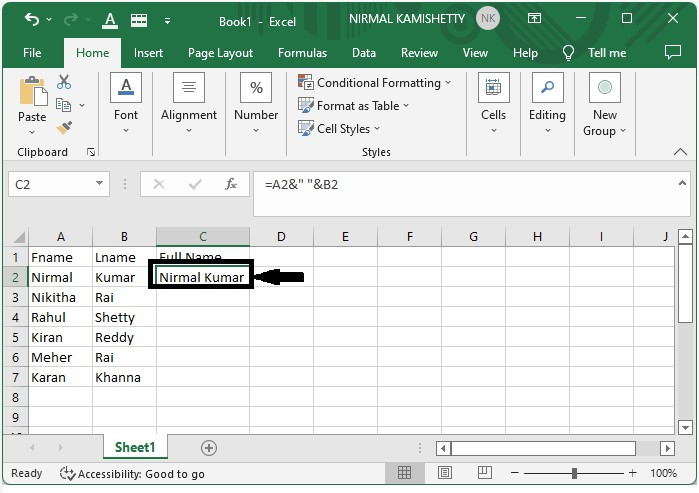699x493 pixels.
Task: Add a new sheet with the plus icon
Action: pos(209,448)
